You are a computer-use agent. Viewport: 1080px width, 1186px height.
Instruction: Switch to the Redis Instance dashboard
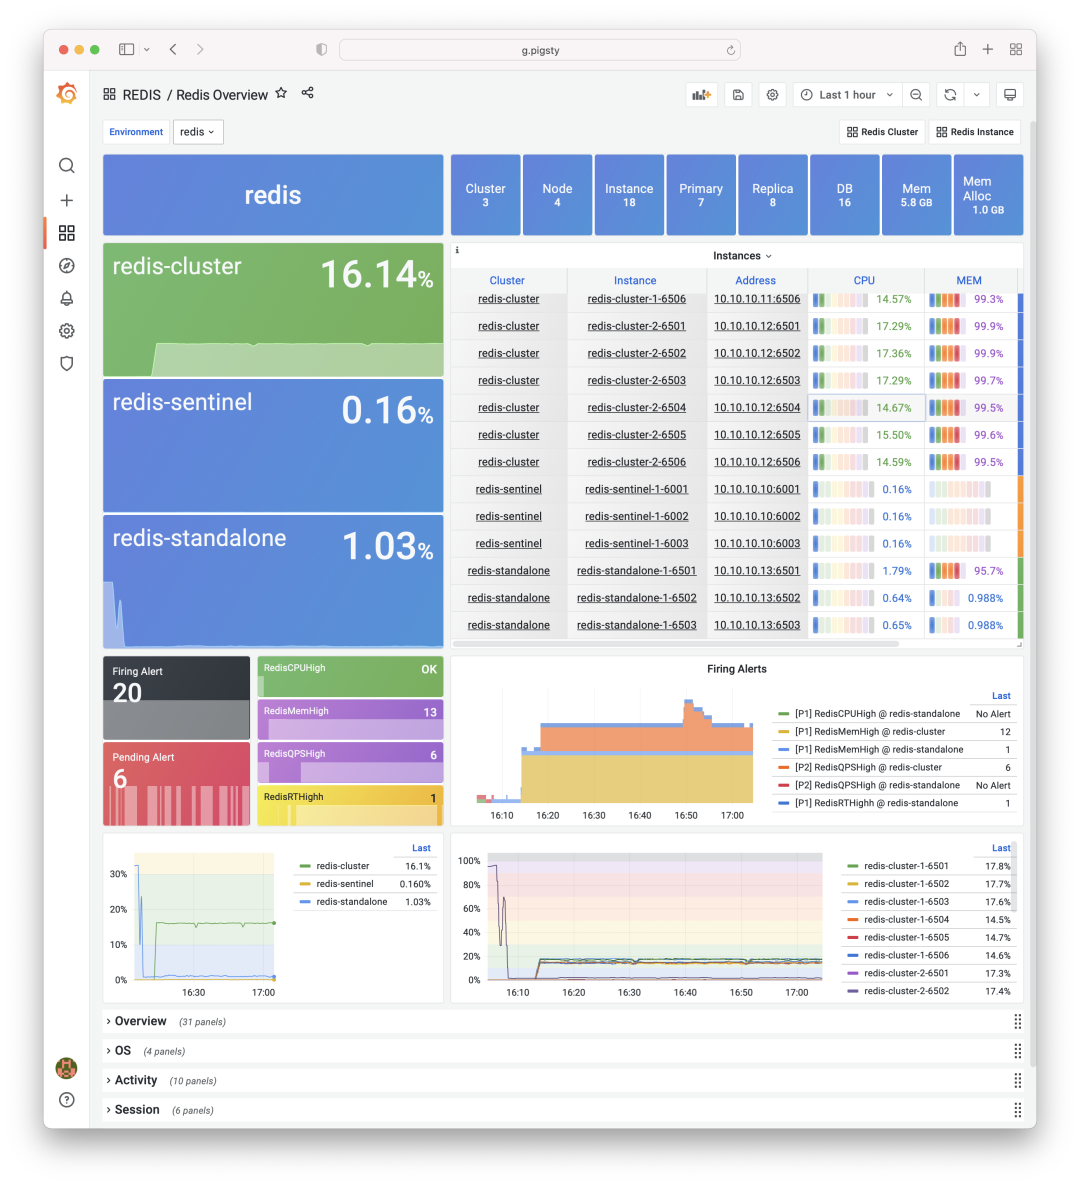point(974,131)
